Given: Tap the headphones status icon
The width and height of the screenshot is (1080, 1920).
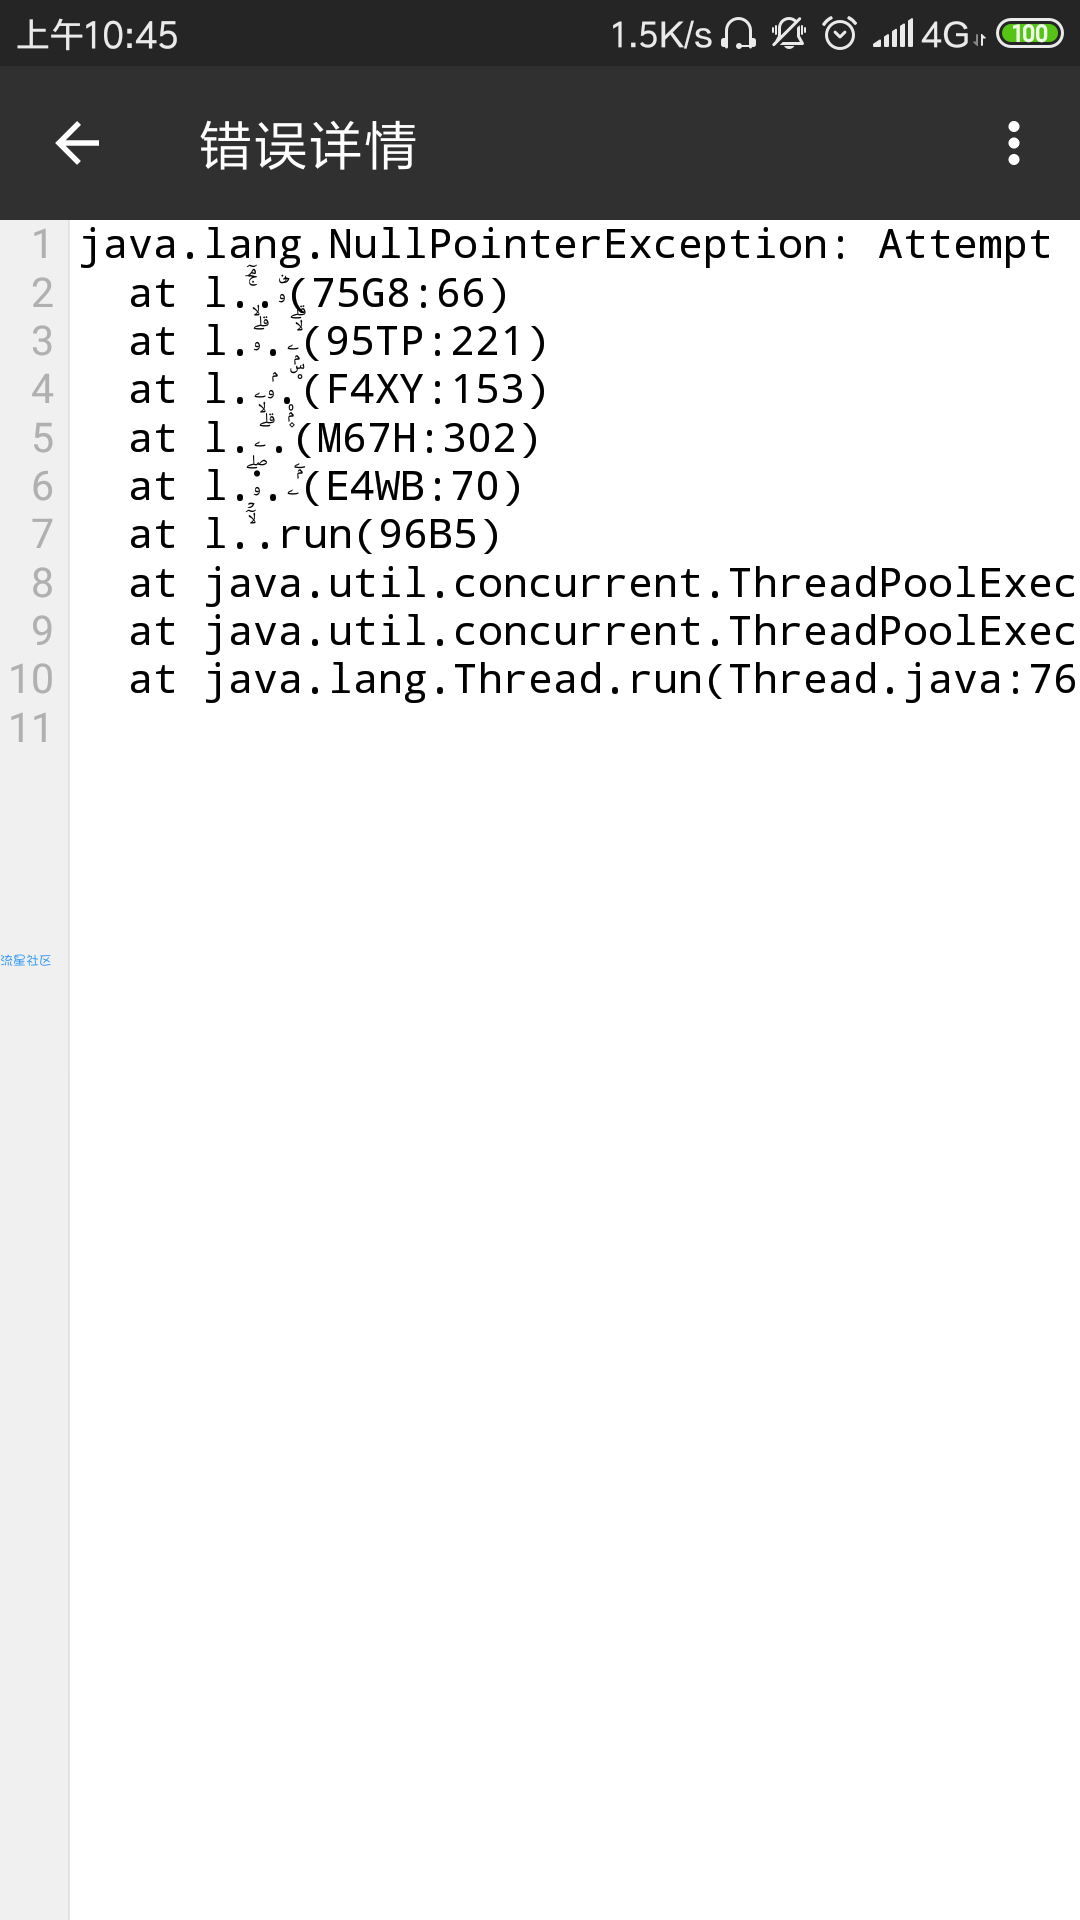Looking at the screenshot, I should (x=739, y=34).
